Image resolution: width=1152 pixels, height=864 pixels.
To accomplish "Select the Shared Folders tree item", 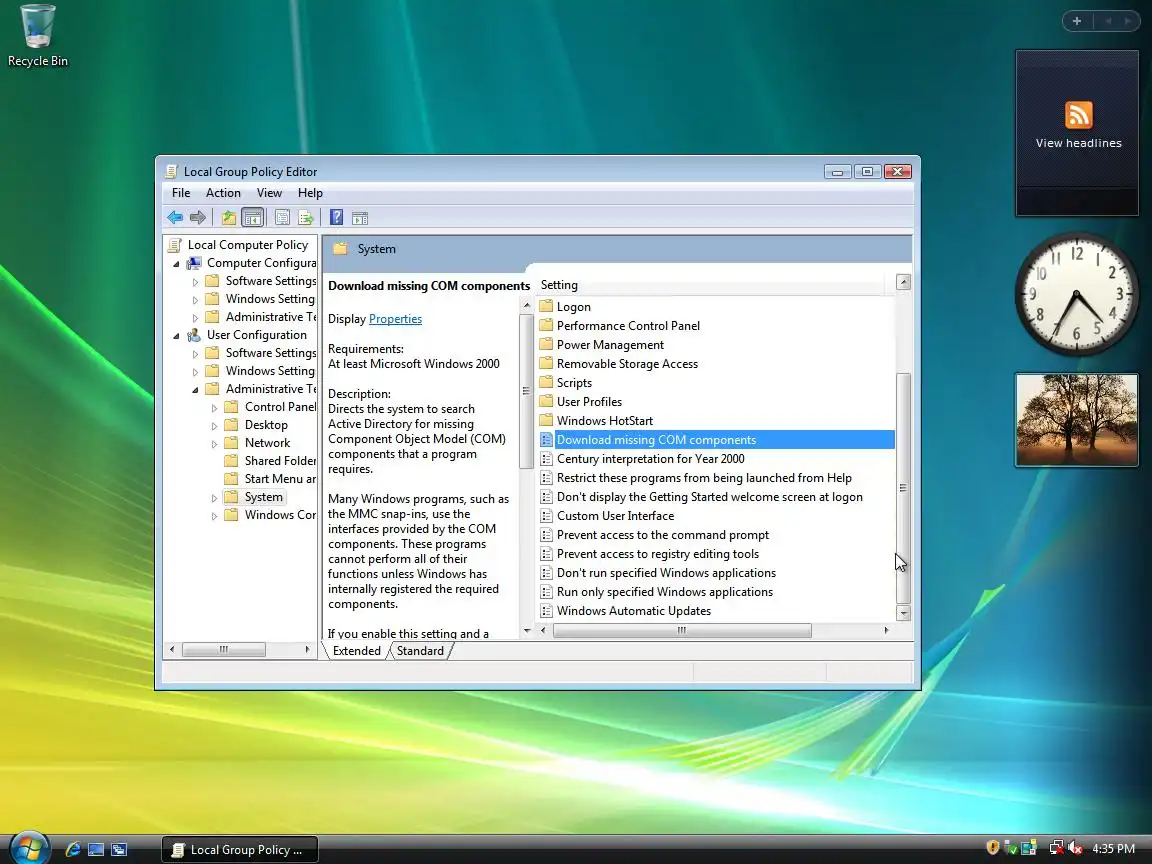I will 280,461.
